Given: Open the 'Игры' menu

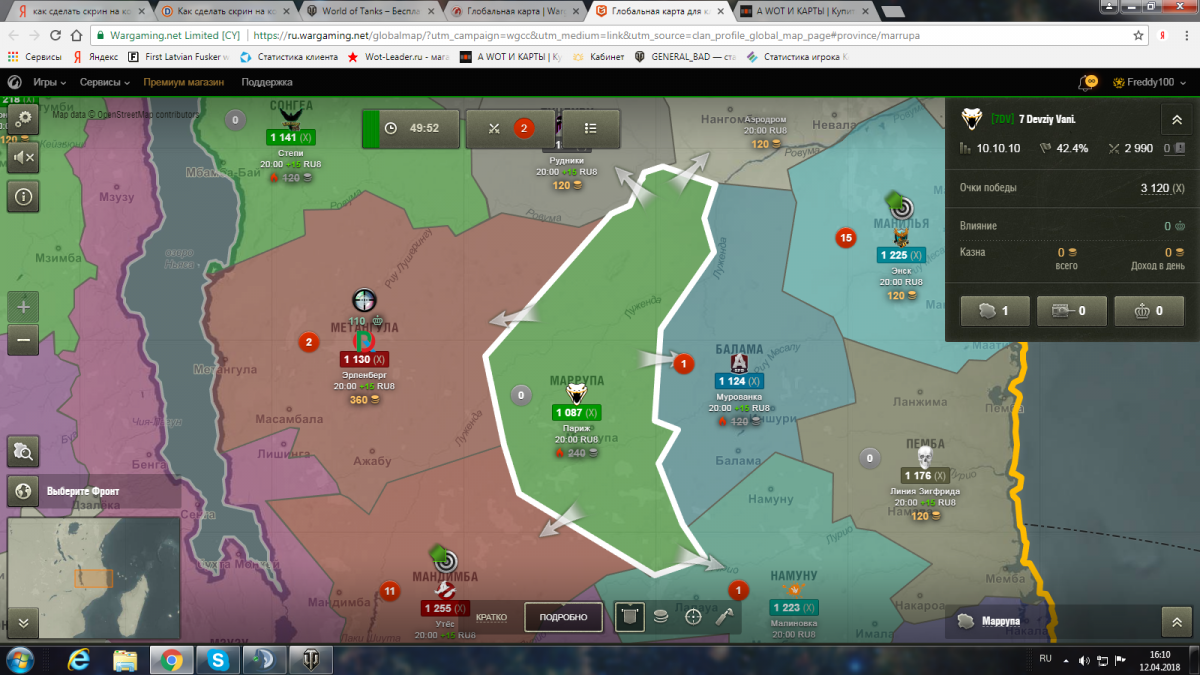Looking at the screenshot, I should [x=49, y=82].
